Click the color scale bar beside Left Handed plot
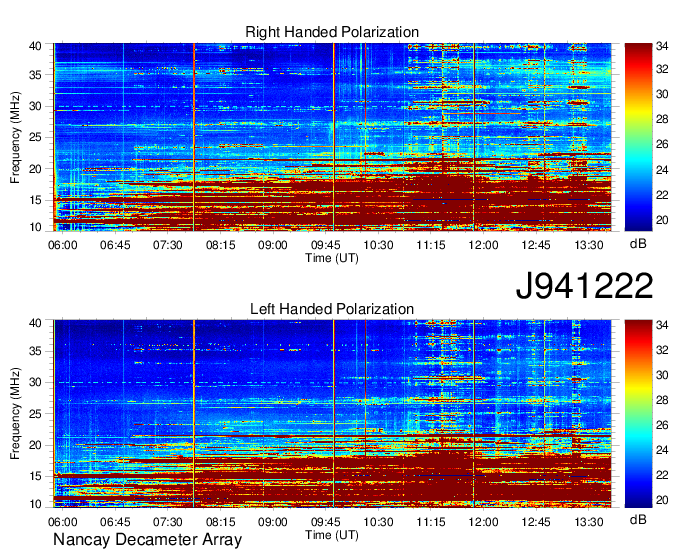Viewport: 680px width, 552px height. (638, 414)
